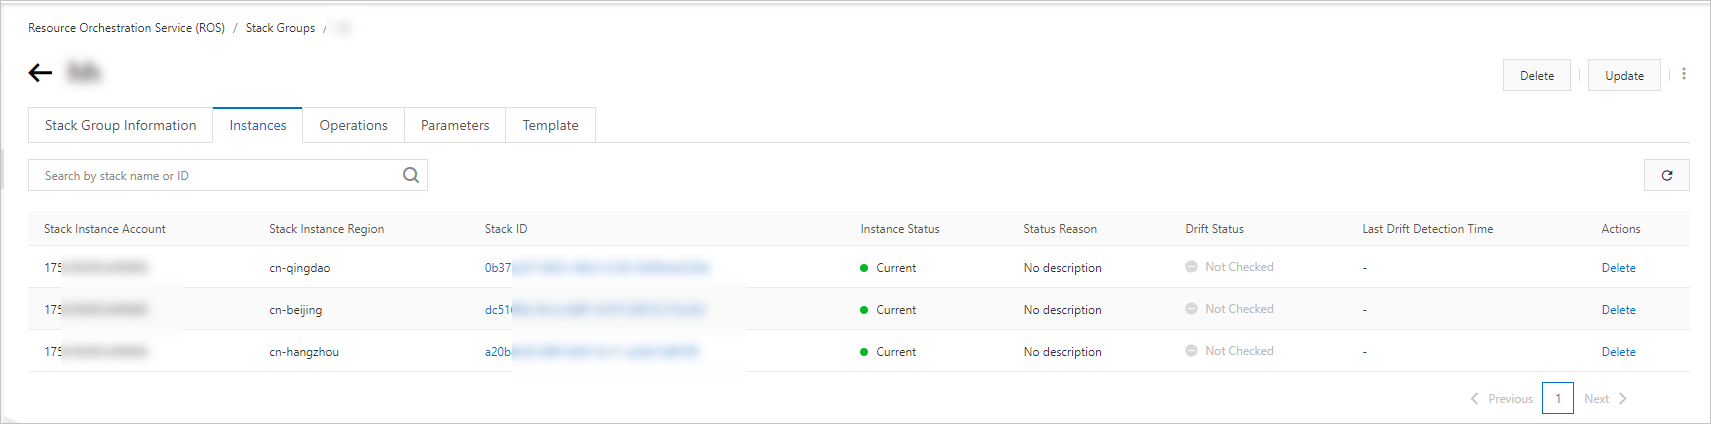This screenshot has height=424, width=1711.
Task: Click the search magnifier icon
Action: [411, 175]
